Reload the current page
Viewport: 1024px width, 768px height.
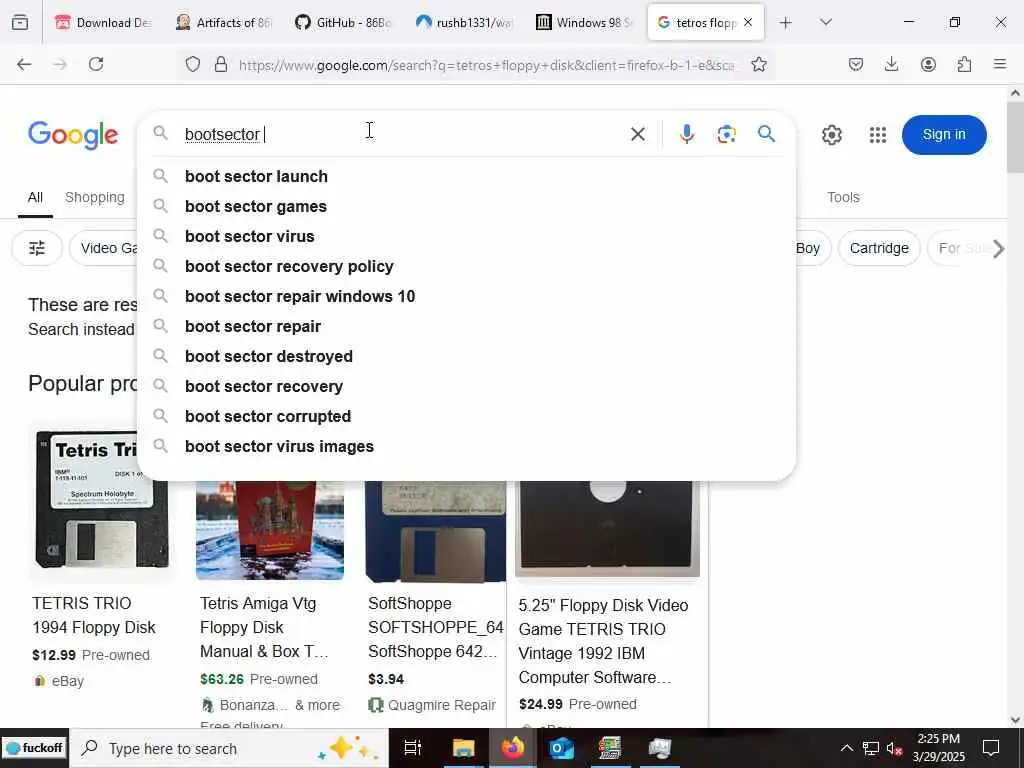96,64
